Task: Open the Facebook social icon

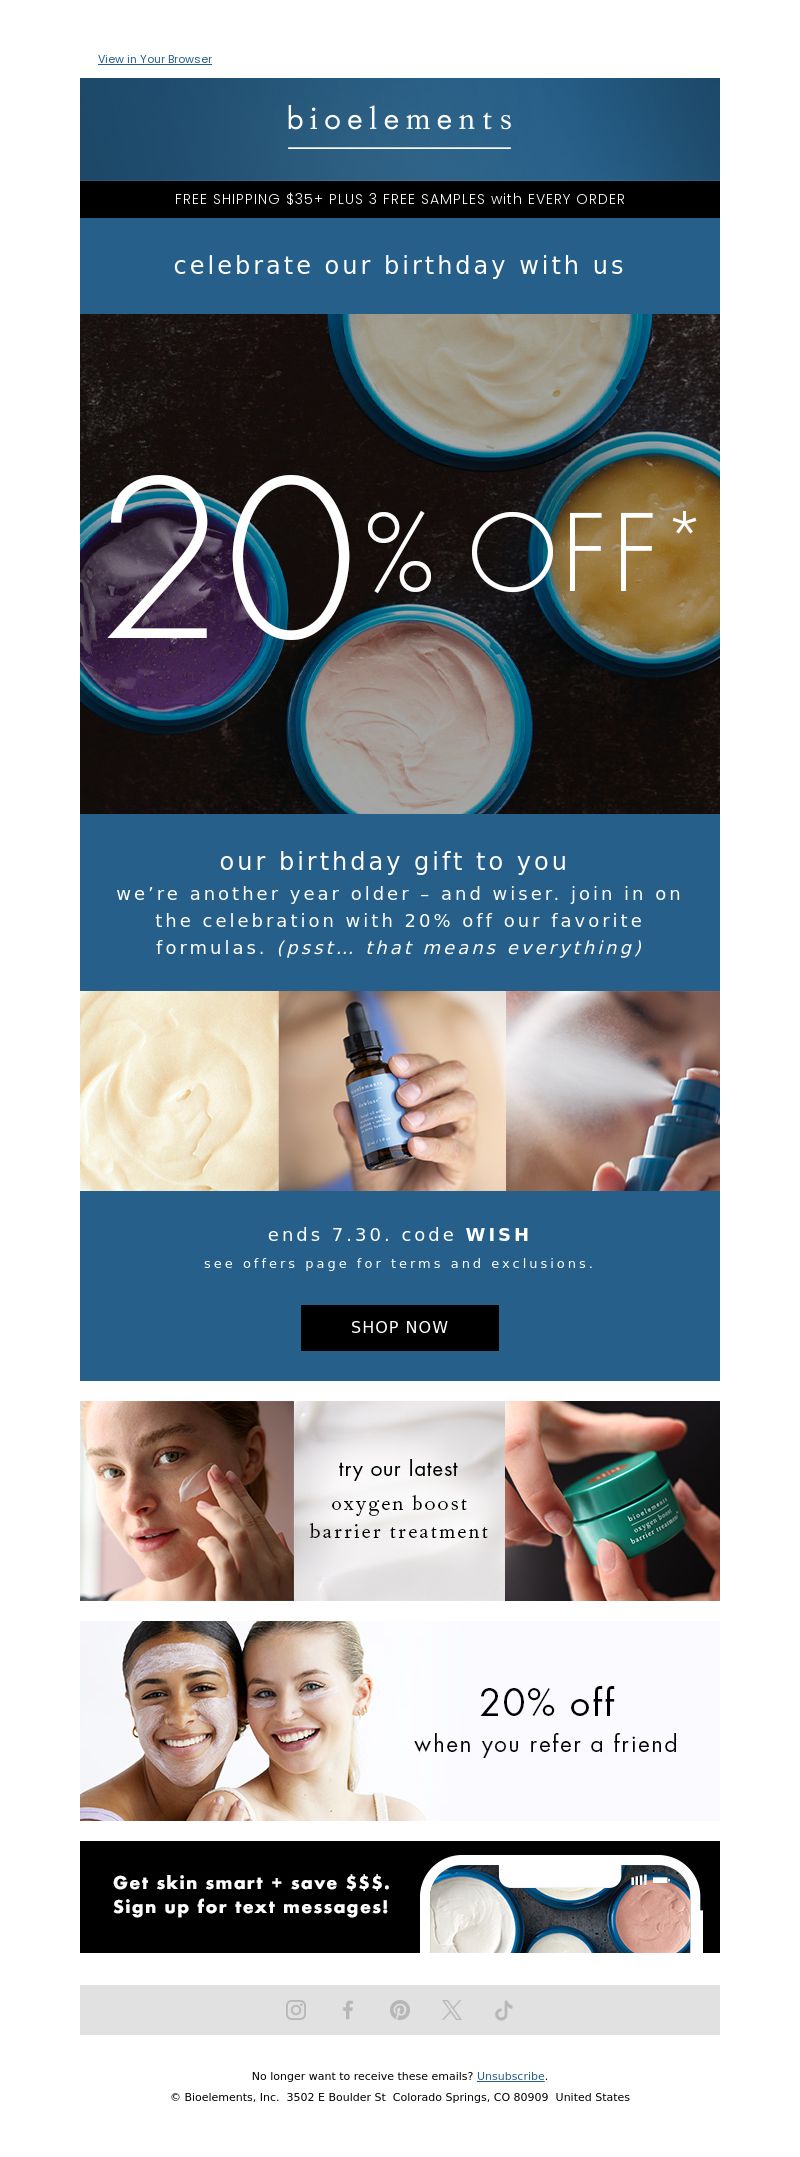Action: [x=348, y=2009]
